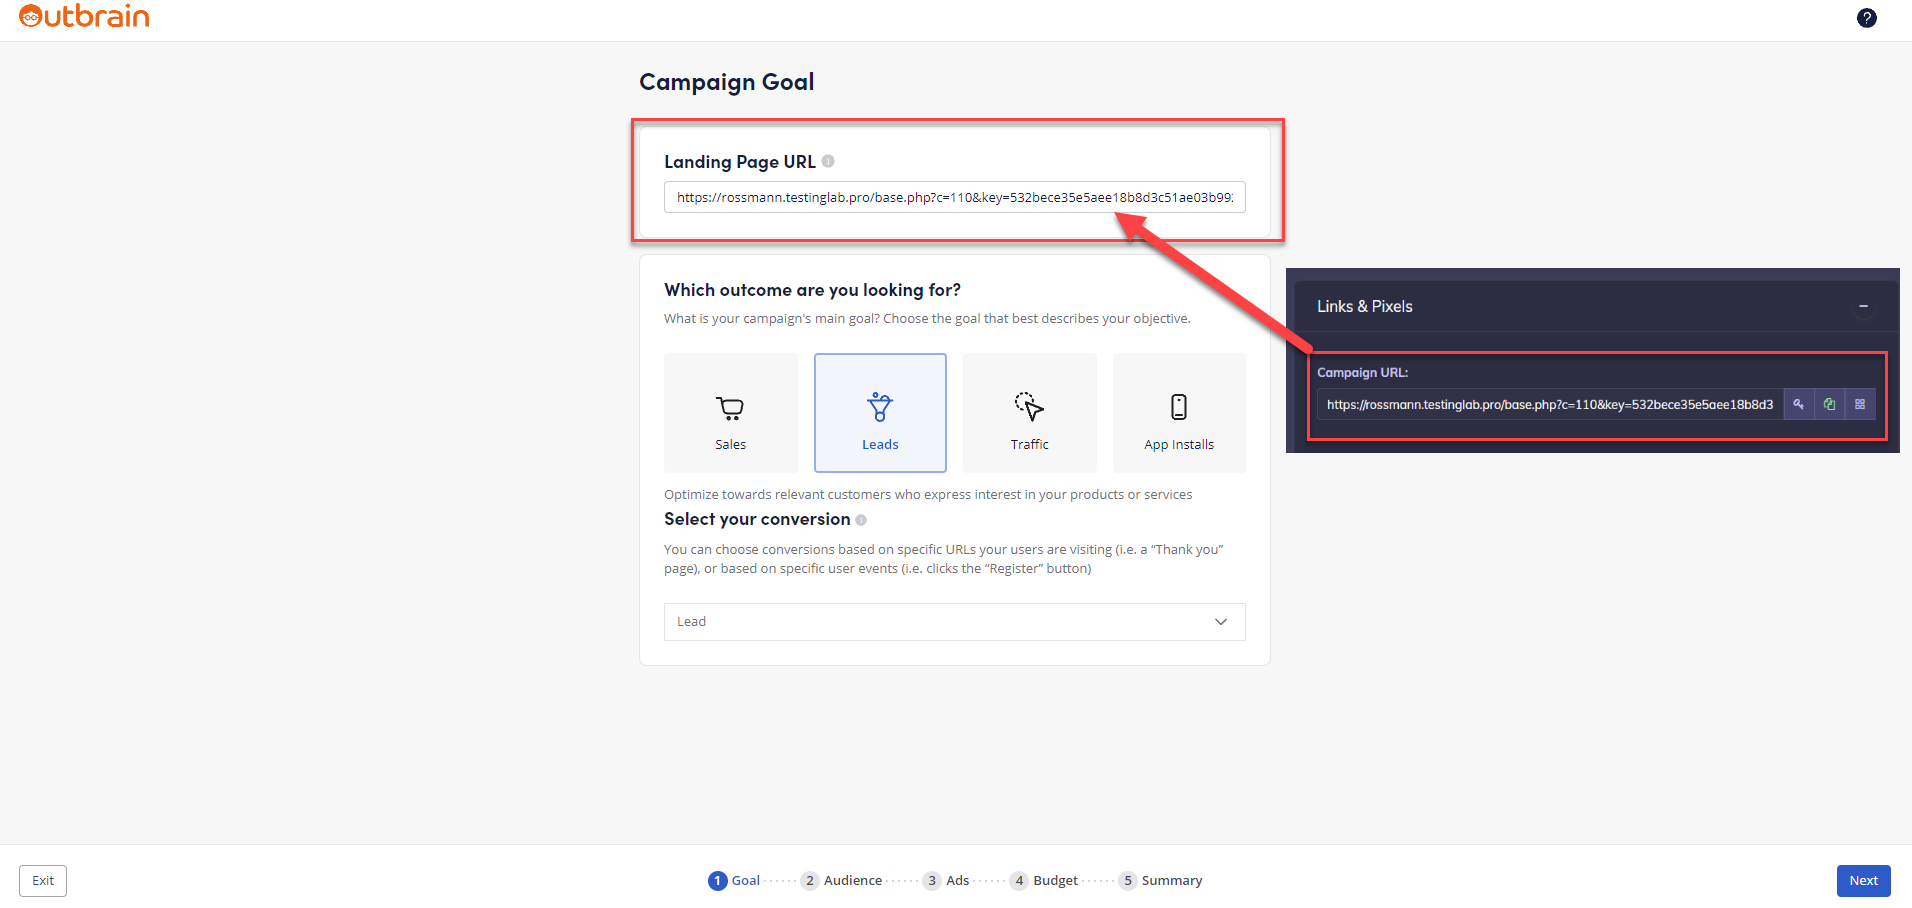Viewport: 1912px width, 908px height.
Task: Copy the Campaign URL using the copy icon
Action: pos(1829,404)
